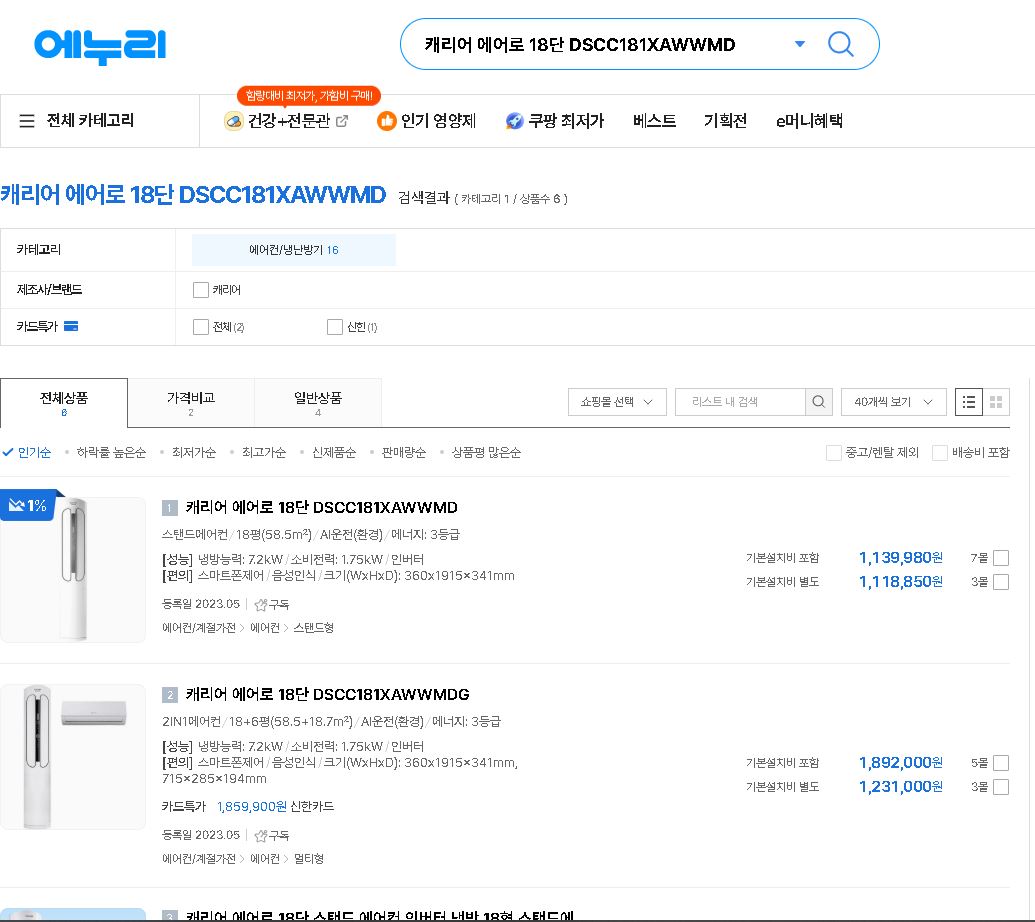Viewport: 1035px width, 922px height.
Task: Switch to 가격비교 tab
Action: pyautogui.click(x=191, y=403)
